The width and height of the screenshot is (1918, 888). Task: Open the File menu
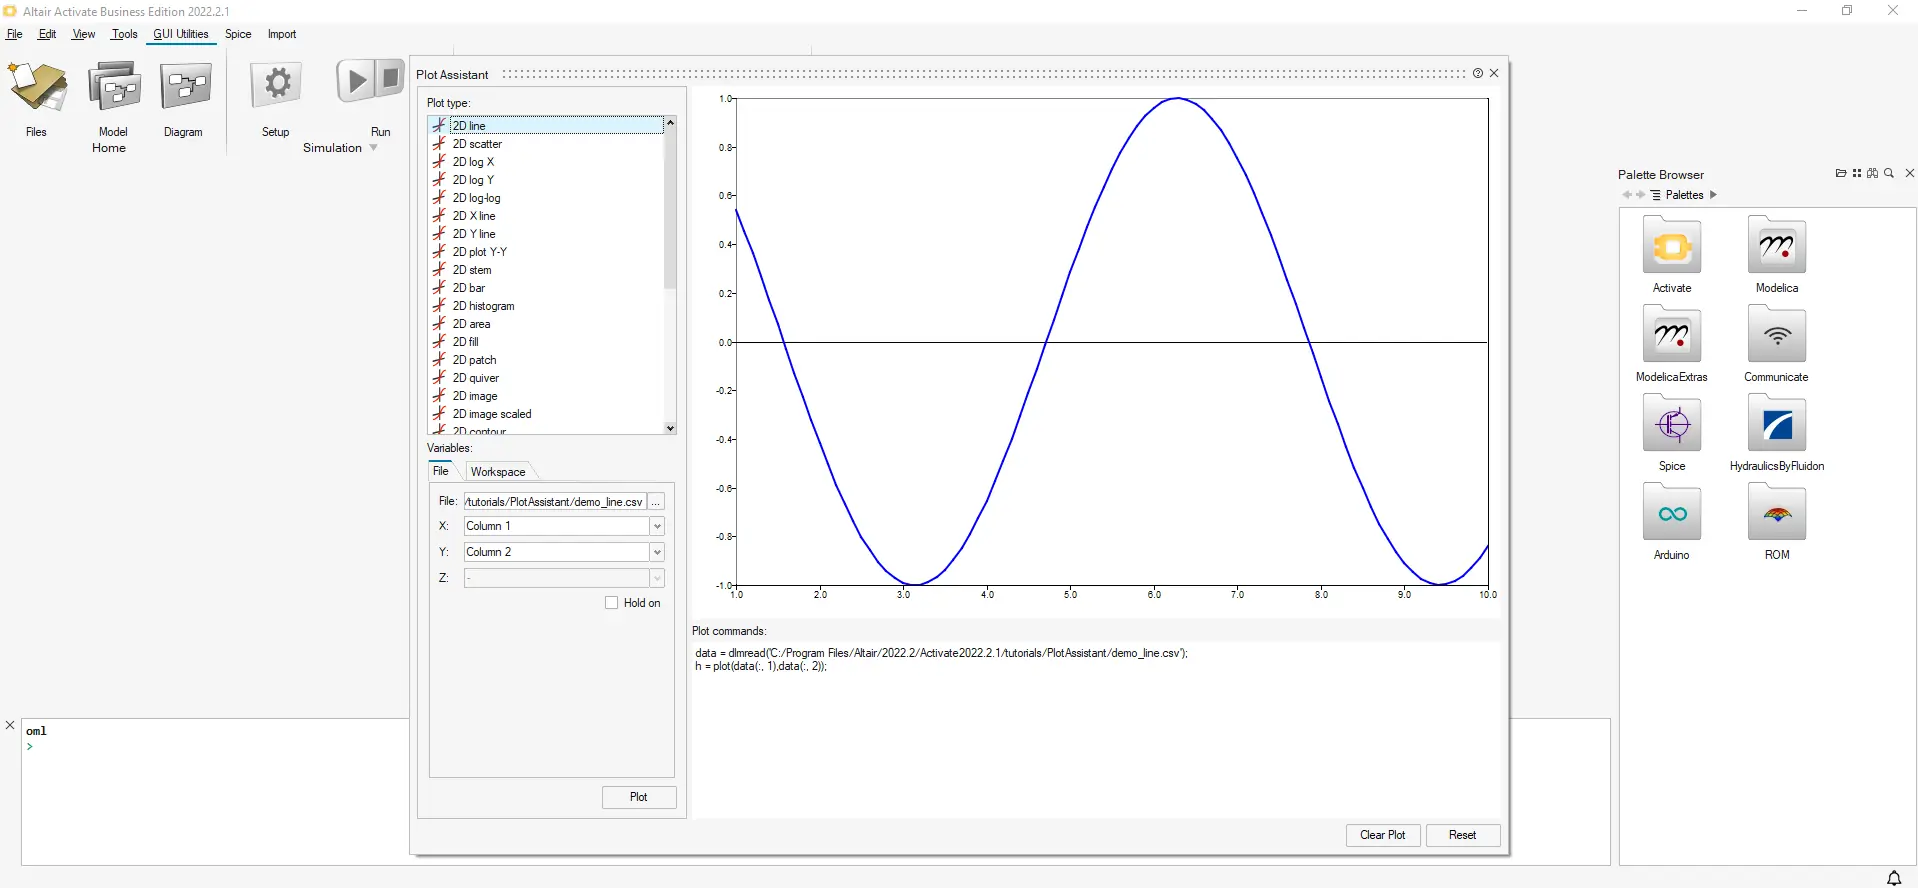click(14, 34)
